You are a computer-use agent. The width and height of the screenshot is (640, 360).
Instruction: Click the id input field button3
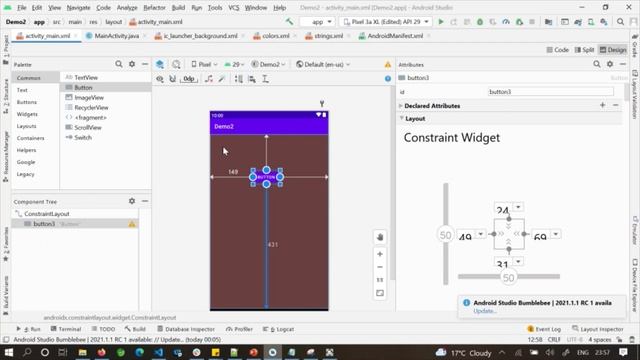(551, 92)
